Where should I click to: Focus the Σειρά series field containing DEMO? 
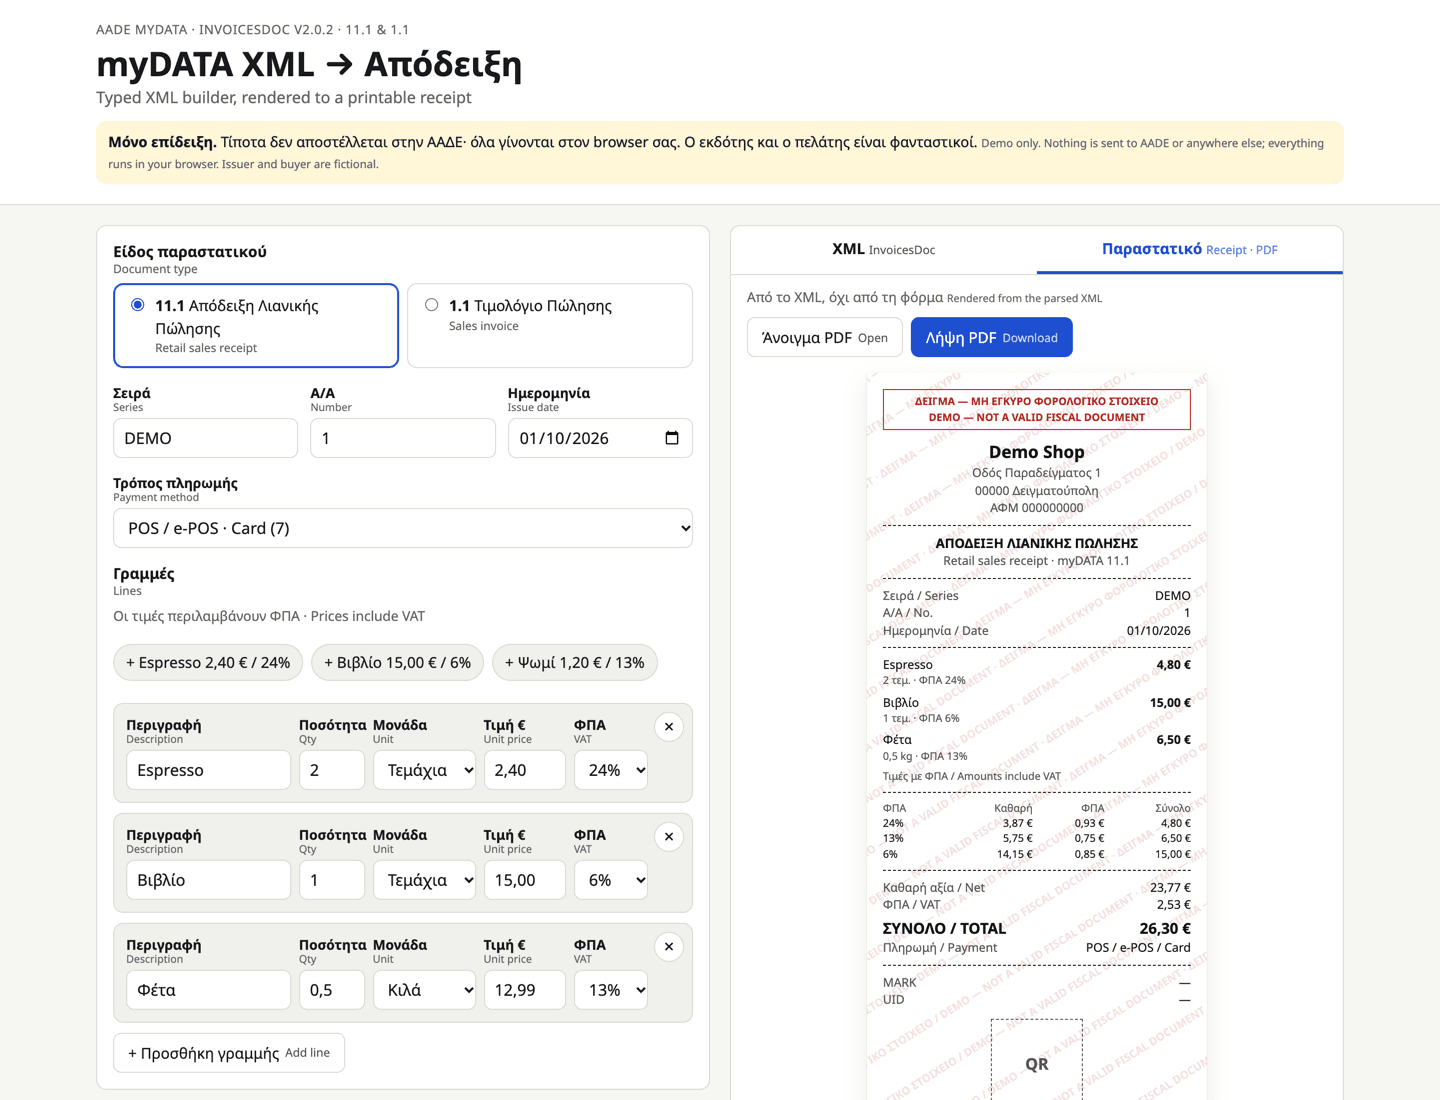[205, 438]
